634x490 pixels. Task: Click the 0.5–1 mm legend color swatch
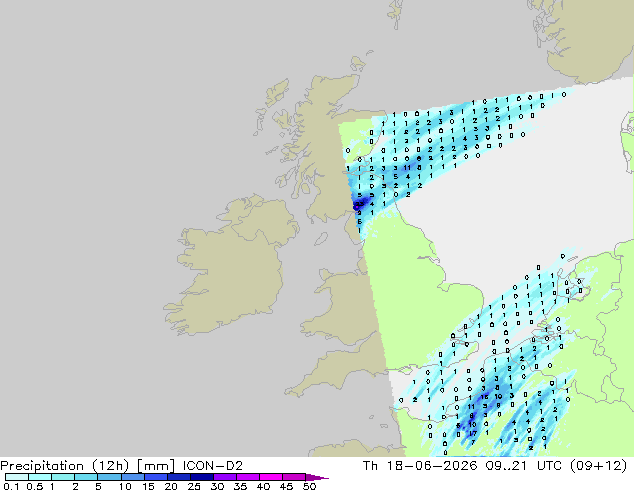tap(40, 477)
